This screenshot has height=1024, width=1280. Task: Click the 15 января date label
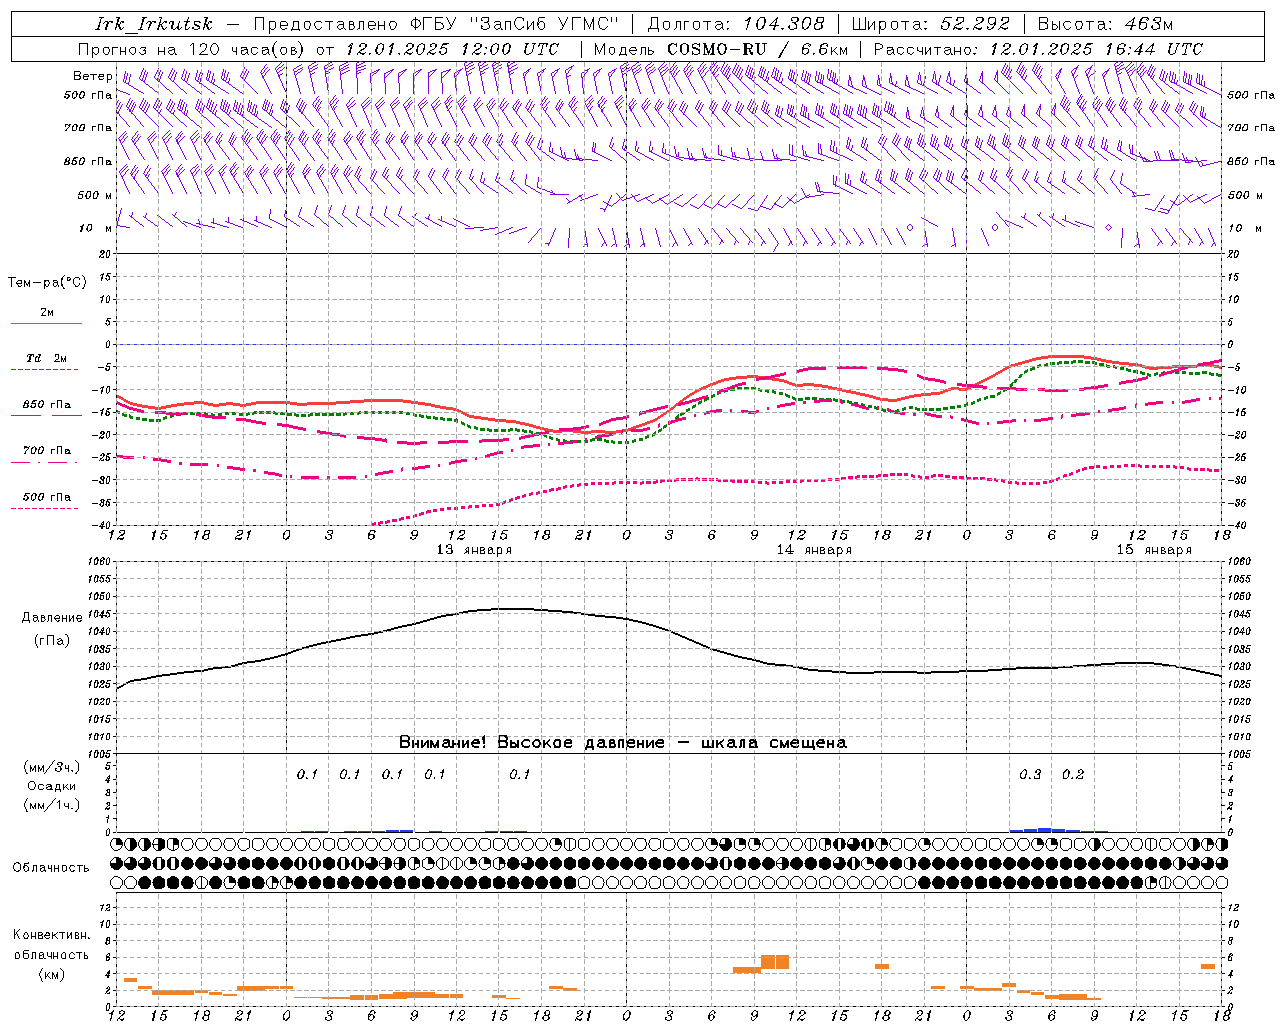click(1154, 550)
